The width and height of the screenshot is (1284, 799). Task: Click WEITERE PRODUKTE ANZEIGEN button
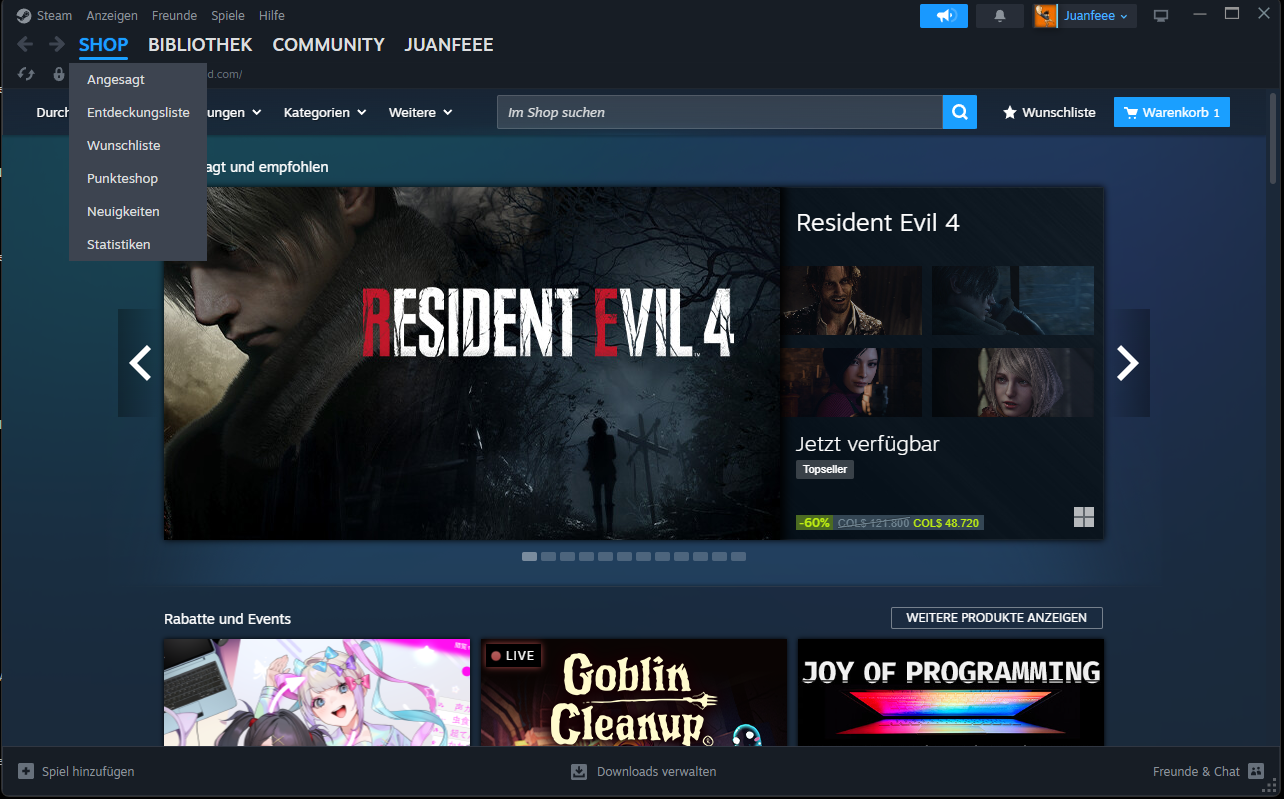point(996,618)
